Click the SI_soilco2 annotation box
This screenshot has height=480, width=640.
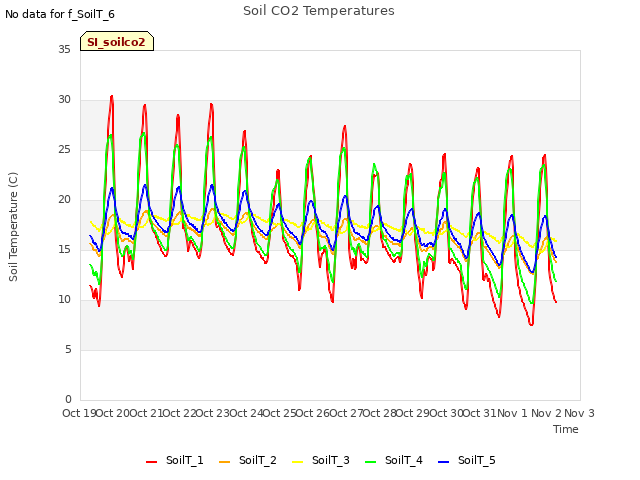tap(117, 41)
